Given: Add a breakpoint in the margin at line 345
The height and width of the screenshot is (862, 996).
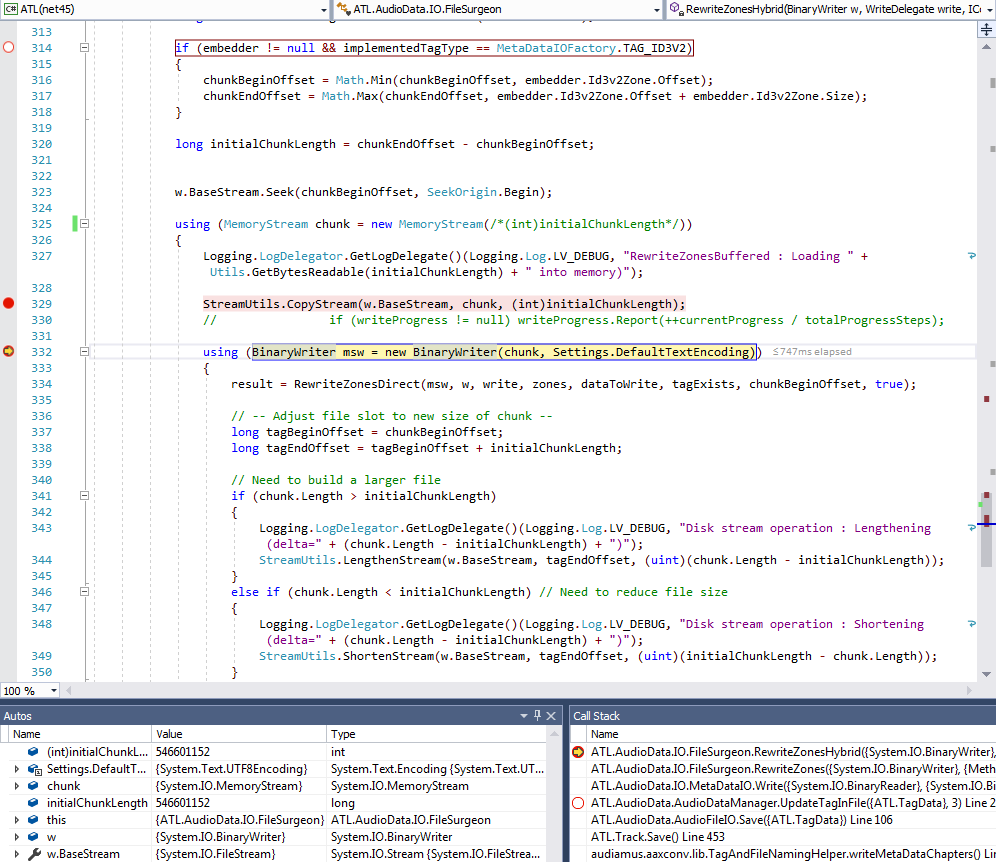Looking at the screenshot, I should [8, 575].
